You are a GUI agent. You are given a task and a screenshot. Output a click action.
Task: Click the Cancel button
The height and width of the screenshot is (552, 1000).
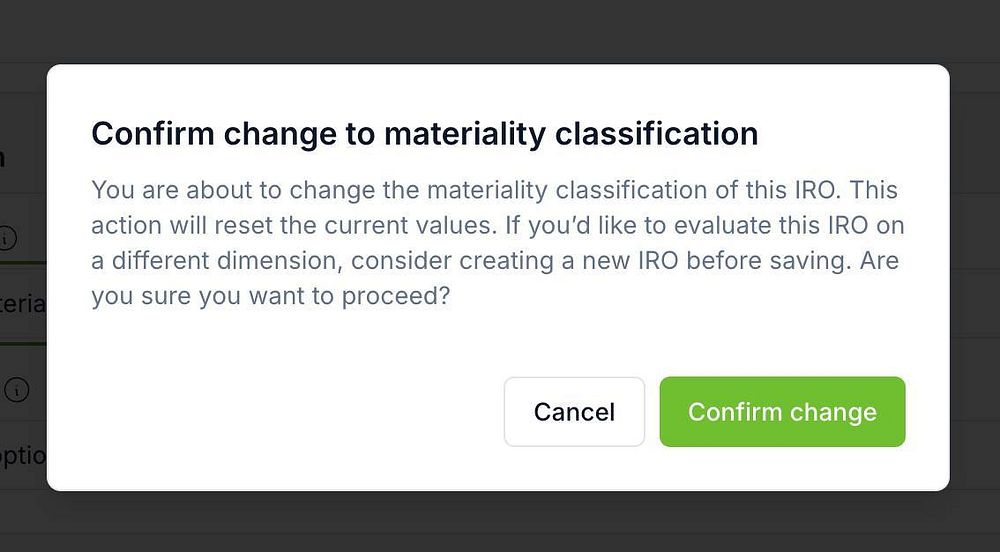(x=574, y=412)
